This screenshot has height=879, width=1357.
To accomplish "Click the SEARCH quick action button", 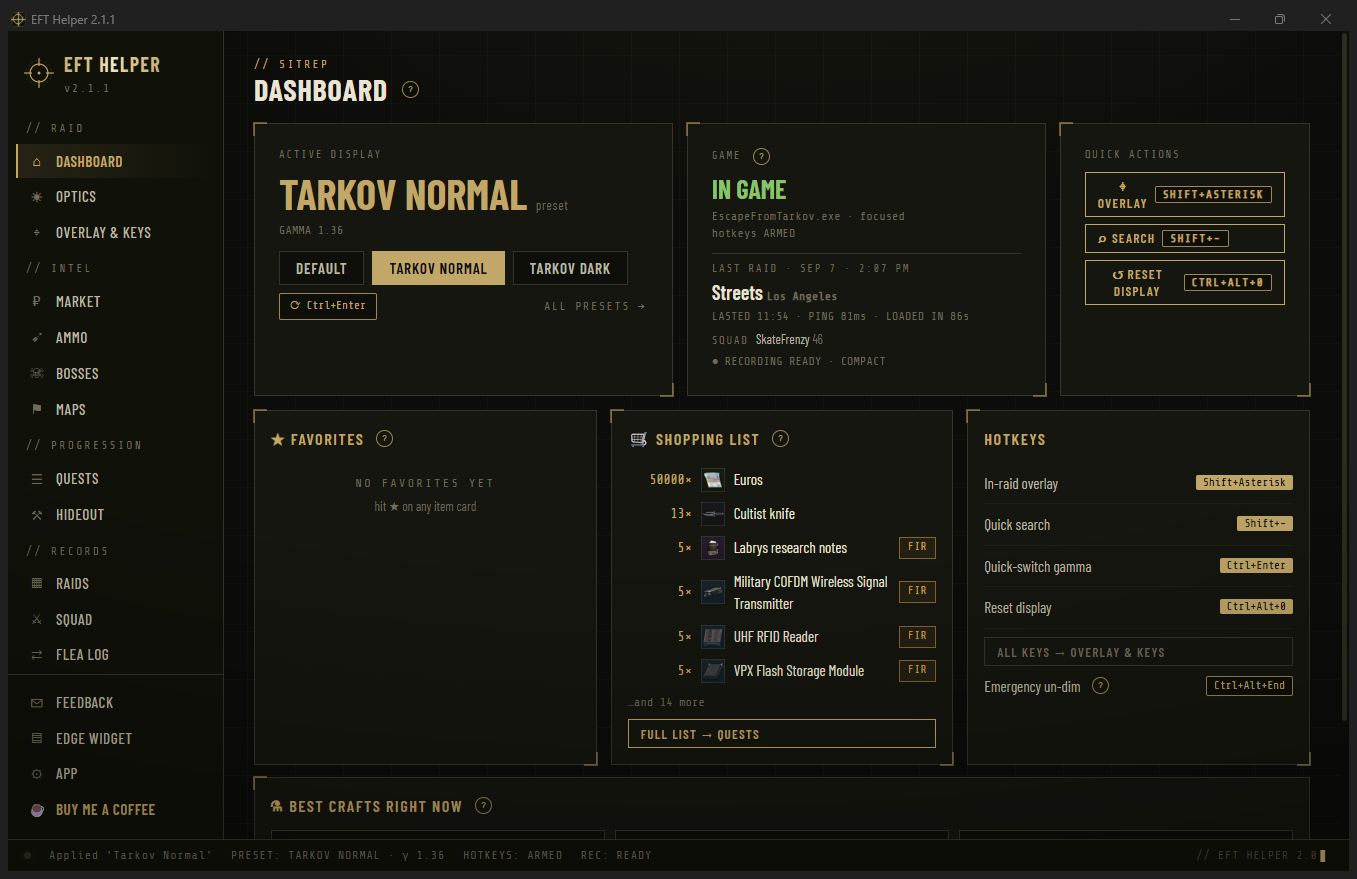I will pyautogui.click(x=1184, y=239).
